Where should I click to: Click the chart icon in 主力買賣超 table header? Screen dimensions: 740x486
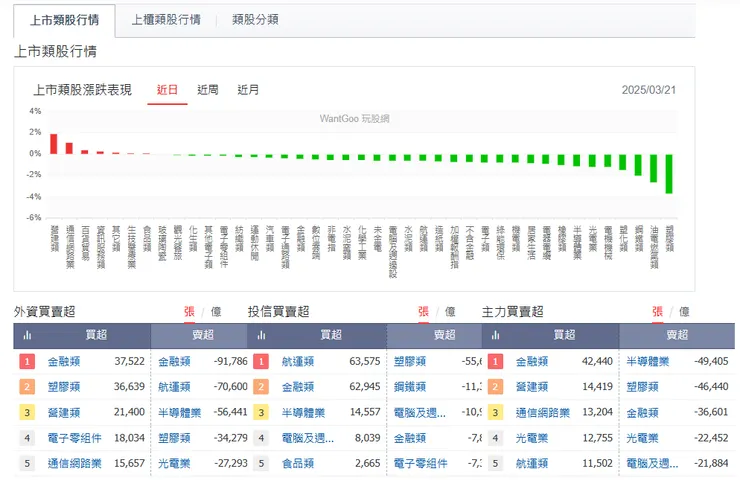496,335
